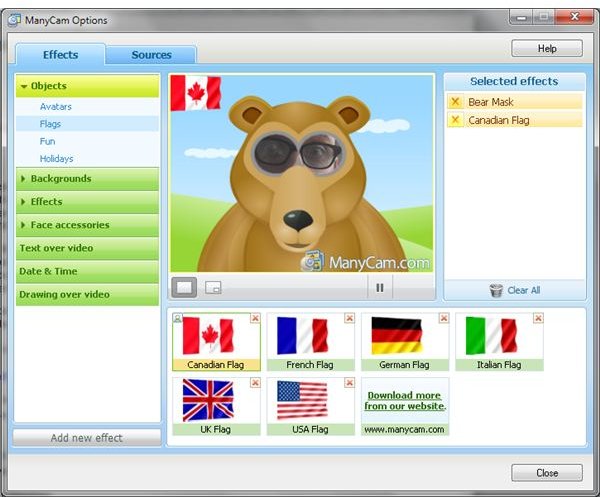Click the Clear All text
The image size is (600, 497).
click(523, 290)
